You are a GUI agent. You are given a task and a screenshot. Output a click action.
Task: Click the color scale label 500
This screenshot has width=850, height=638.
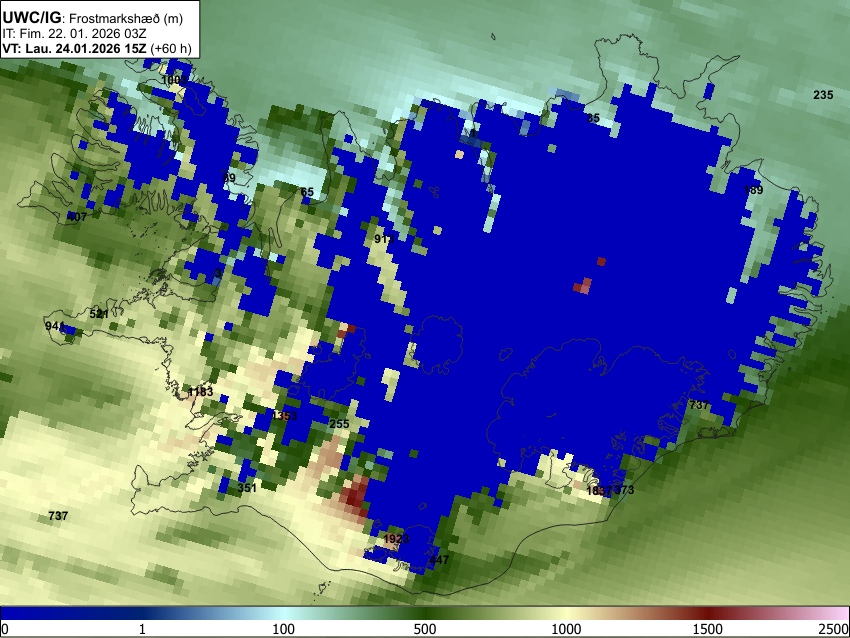(424, 629)
